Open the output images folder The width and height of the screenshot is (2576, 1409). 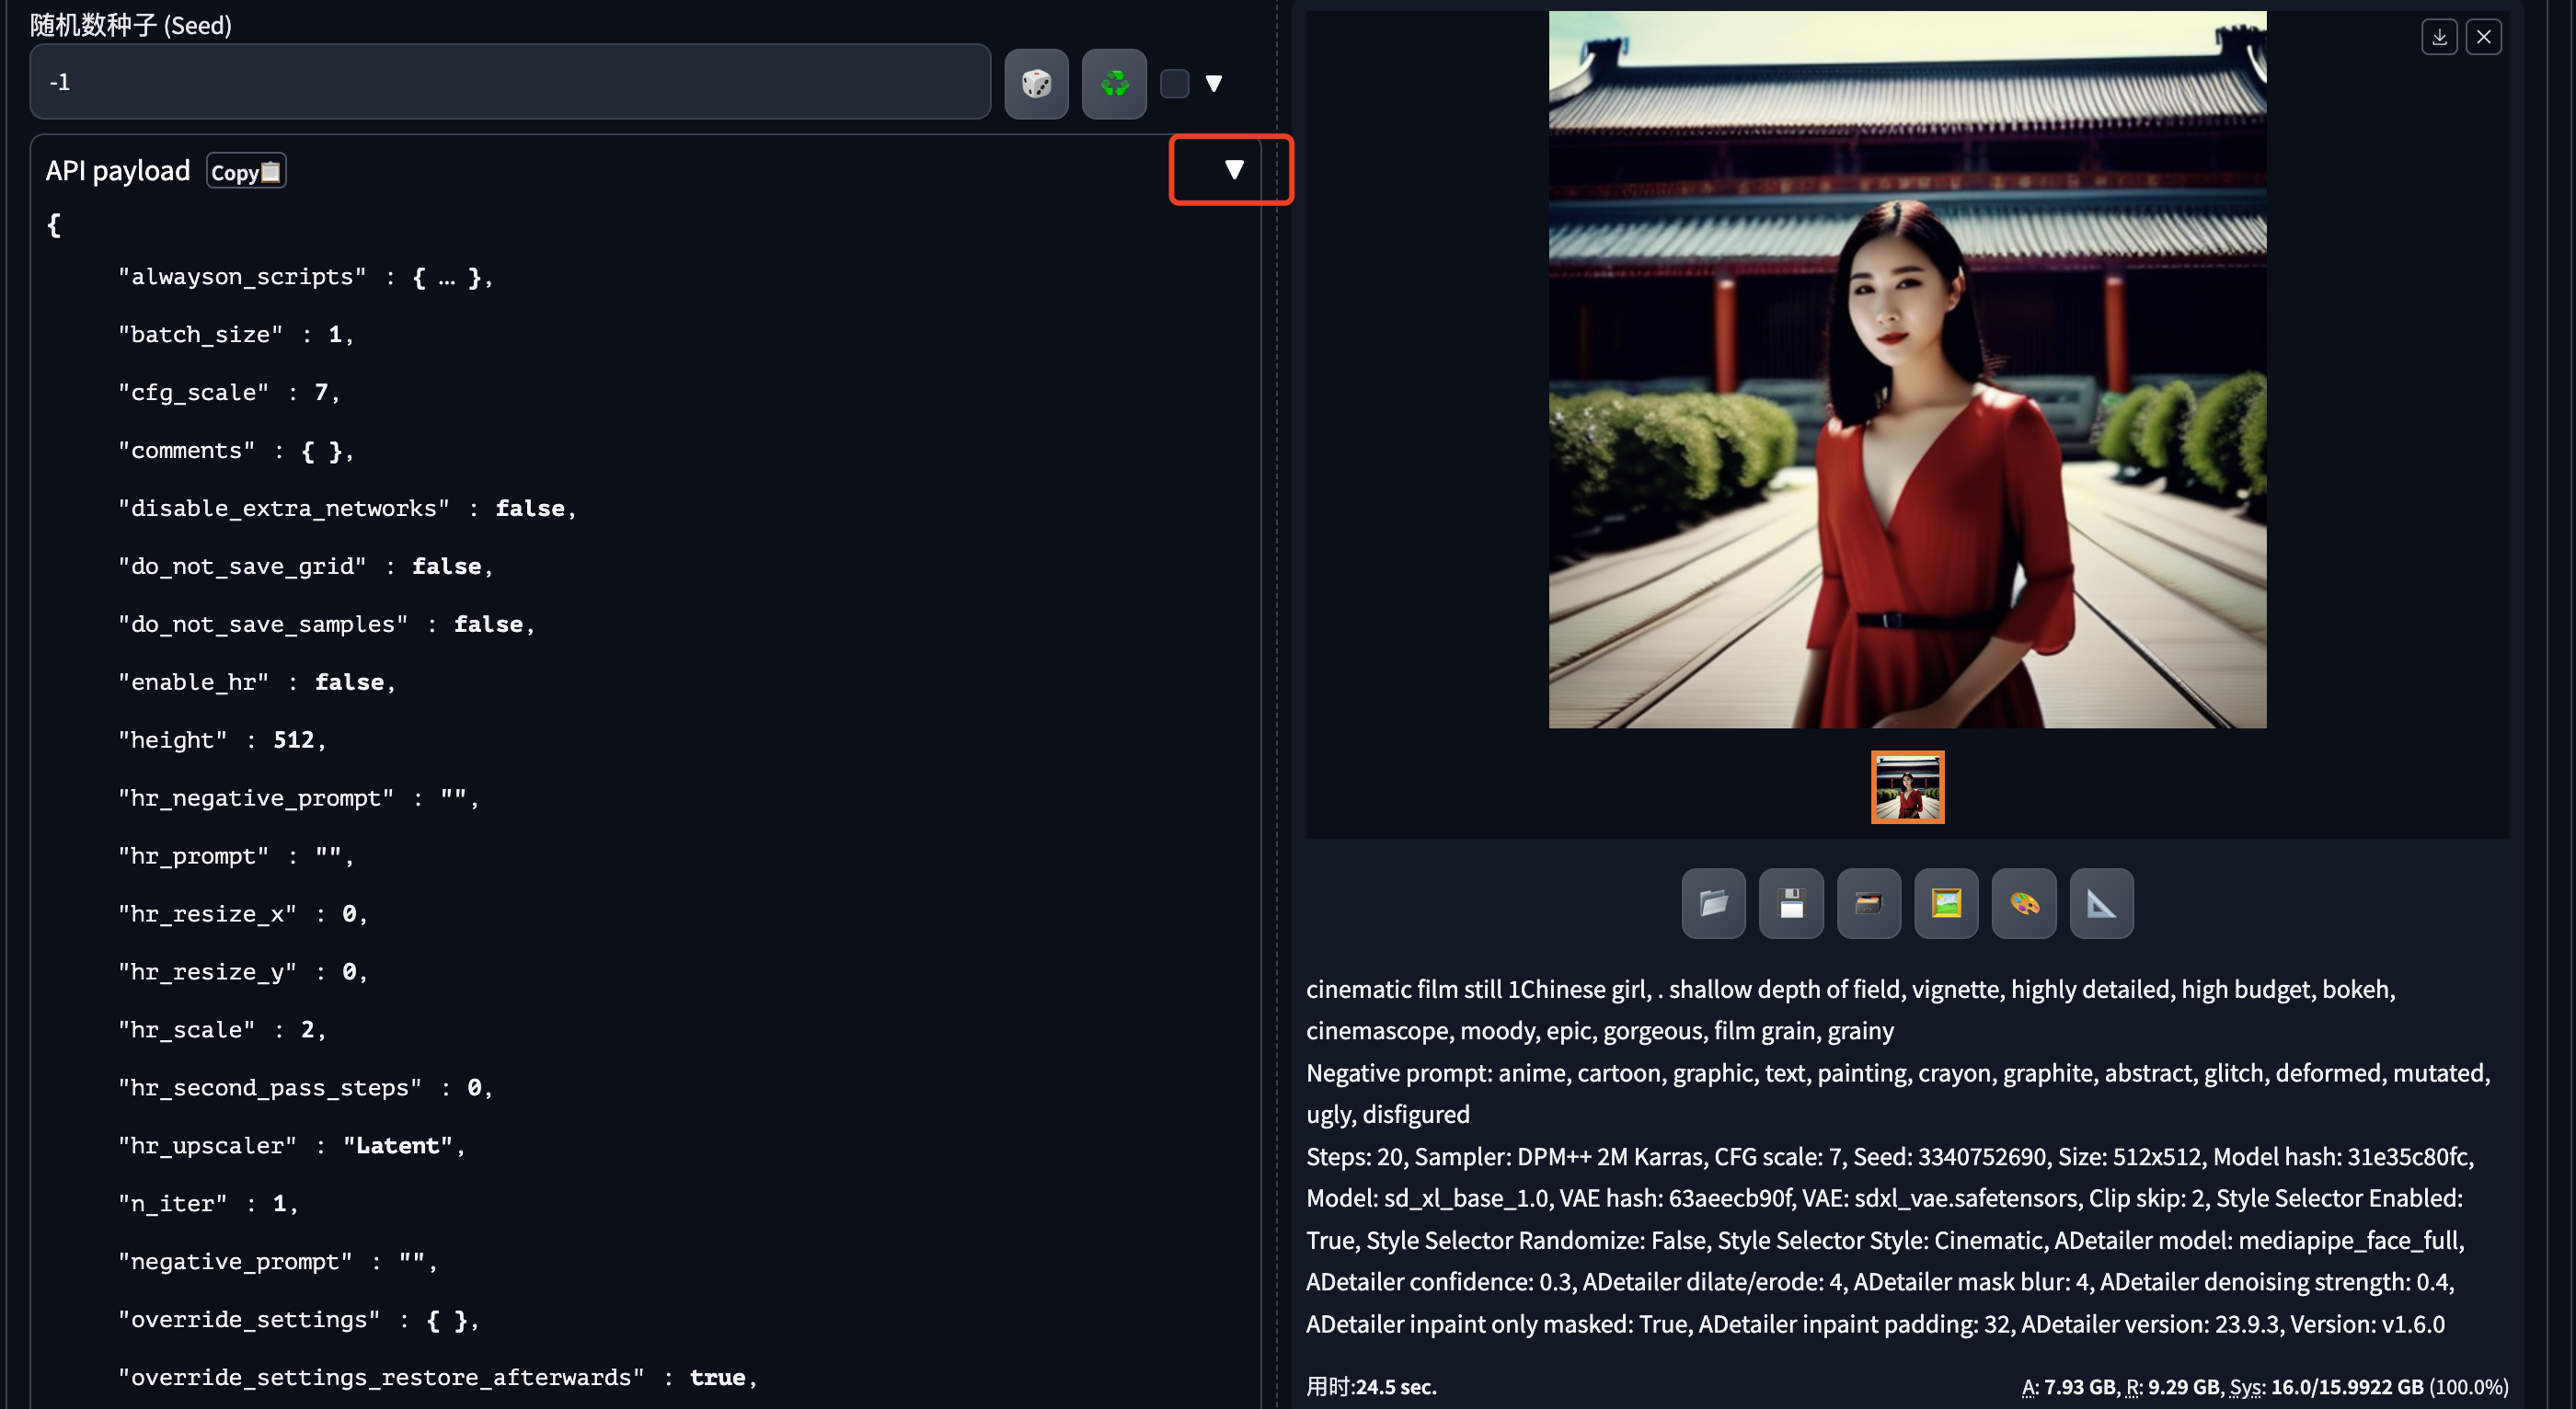[x=1713, y=903]
